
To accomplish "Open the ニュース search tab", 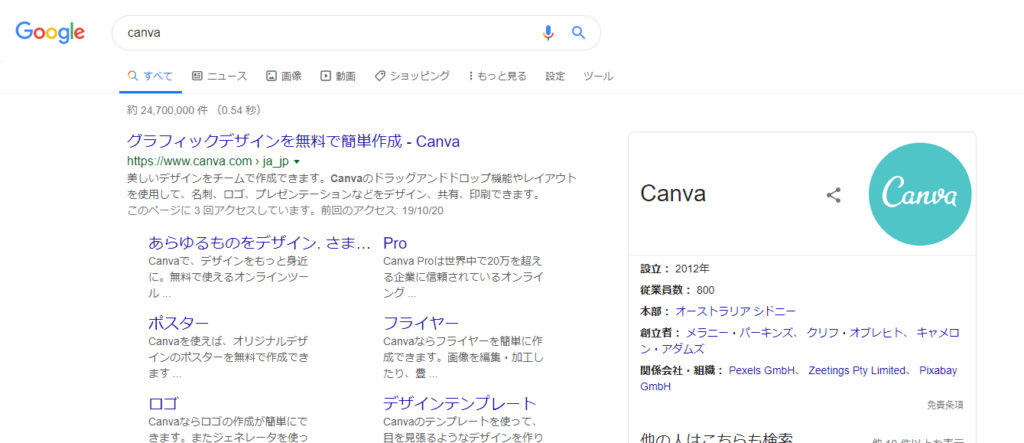I will click(219, 76).
